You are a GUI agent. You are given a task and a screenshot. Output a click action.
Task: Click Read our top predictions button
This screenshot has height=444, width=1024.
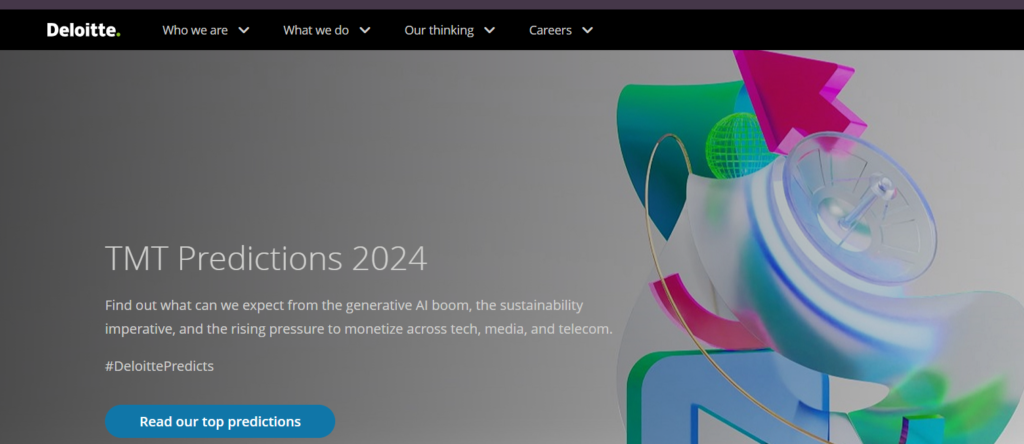tap(220, 421)
